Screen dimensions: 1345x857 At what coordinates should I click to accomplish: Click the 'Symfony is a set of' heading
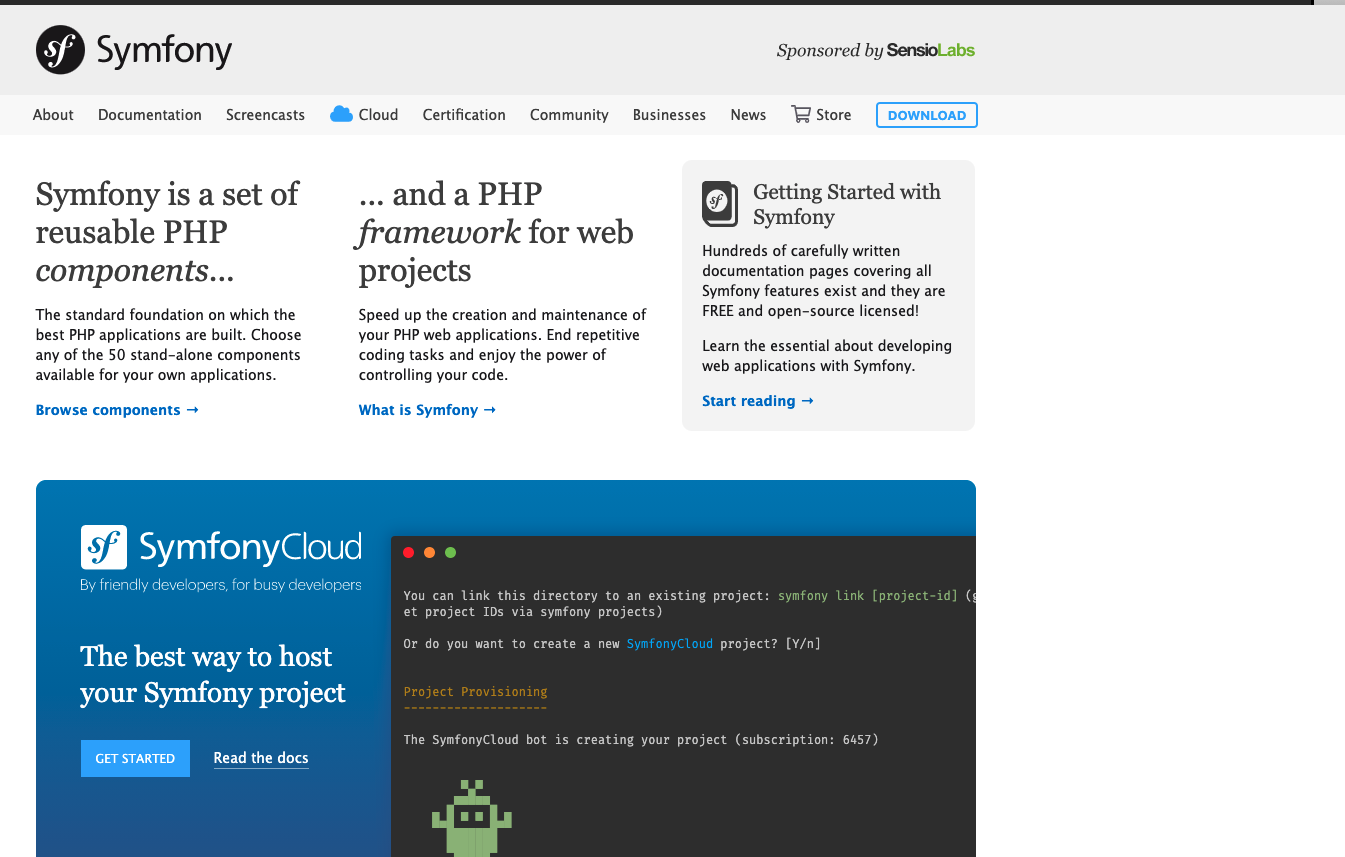(167, 232)
